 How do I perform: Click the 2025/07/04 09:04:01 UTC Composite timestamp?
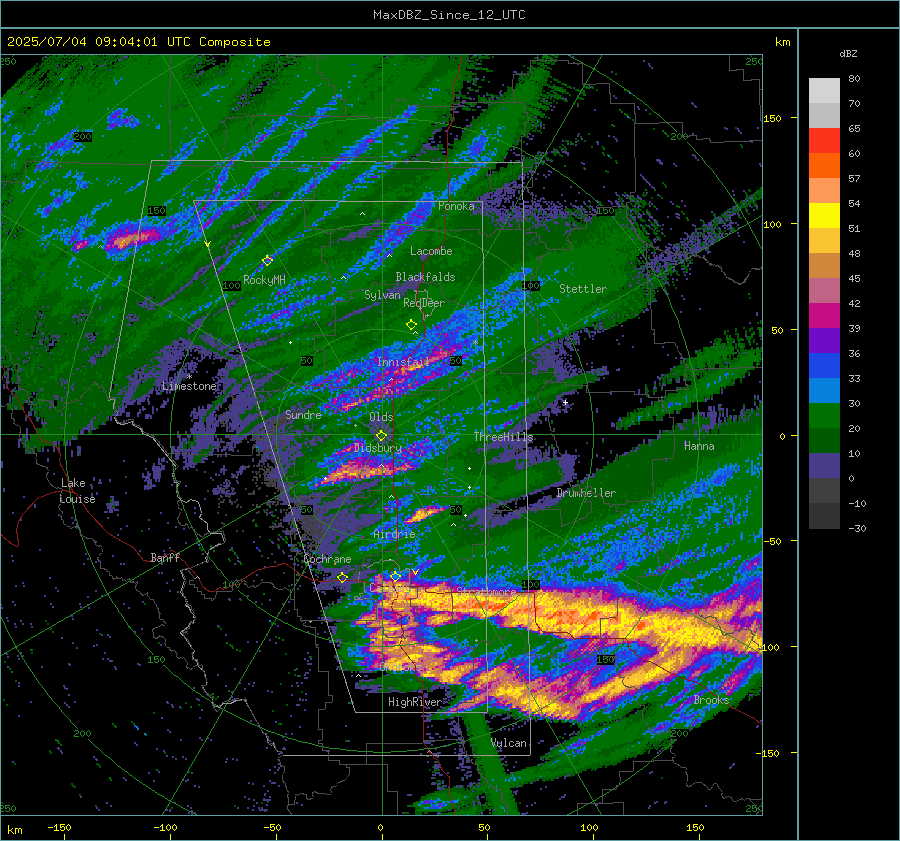(139, 42)
